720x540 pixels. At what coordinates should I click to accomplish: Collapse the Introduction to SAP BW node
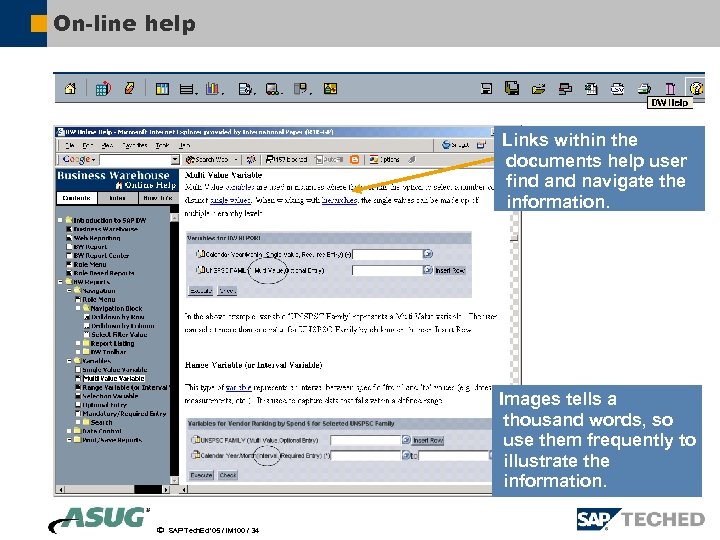[60, 220]
